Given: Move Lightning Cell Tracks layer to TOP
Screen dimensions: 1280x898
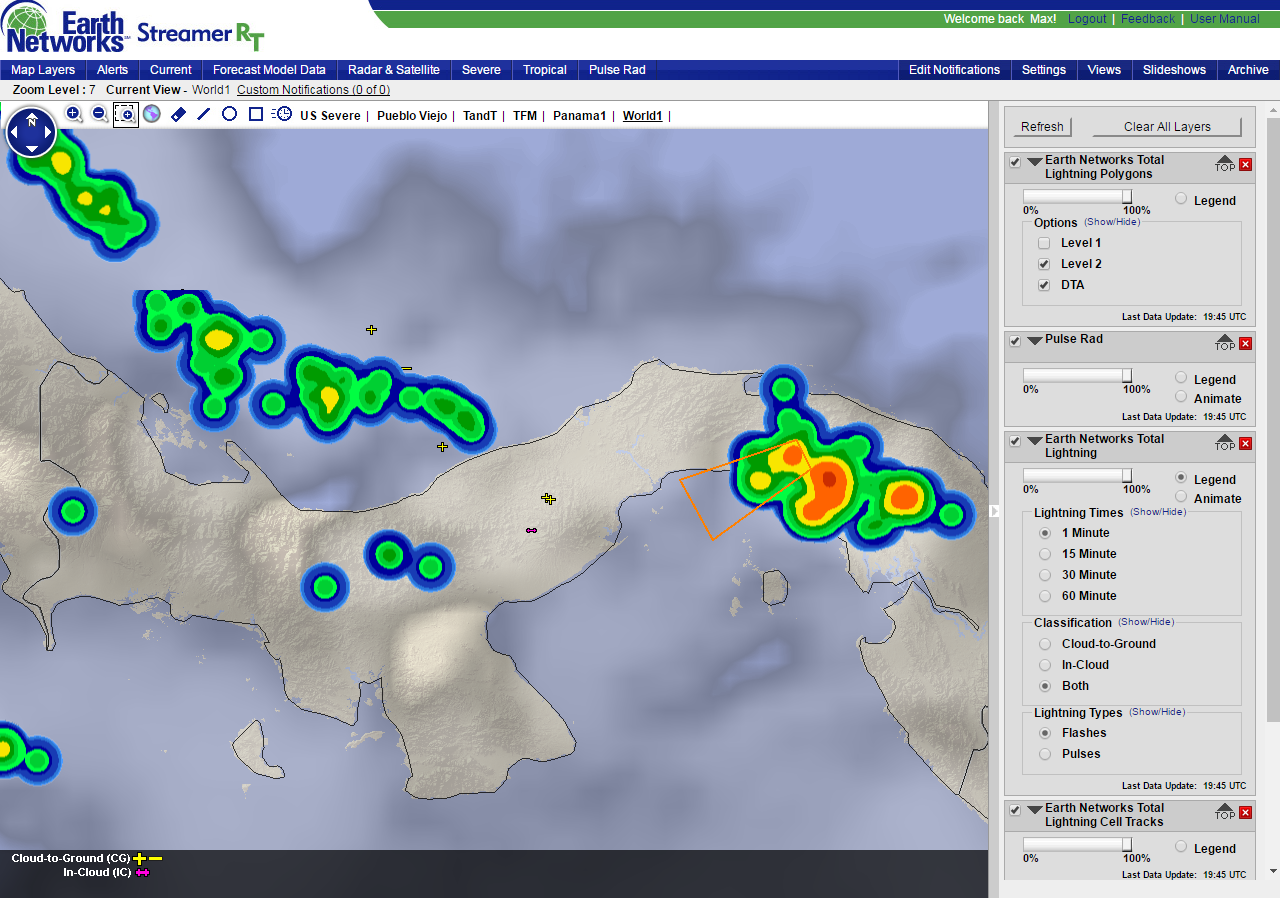Looking at the screenshot, I should [1225, 812].
